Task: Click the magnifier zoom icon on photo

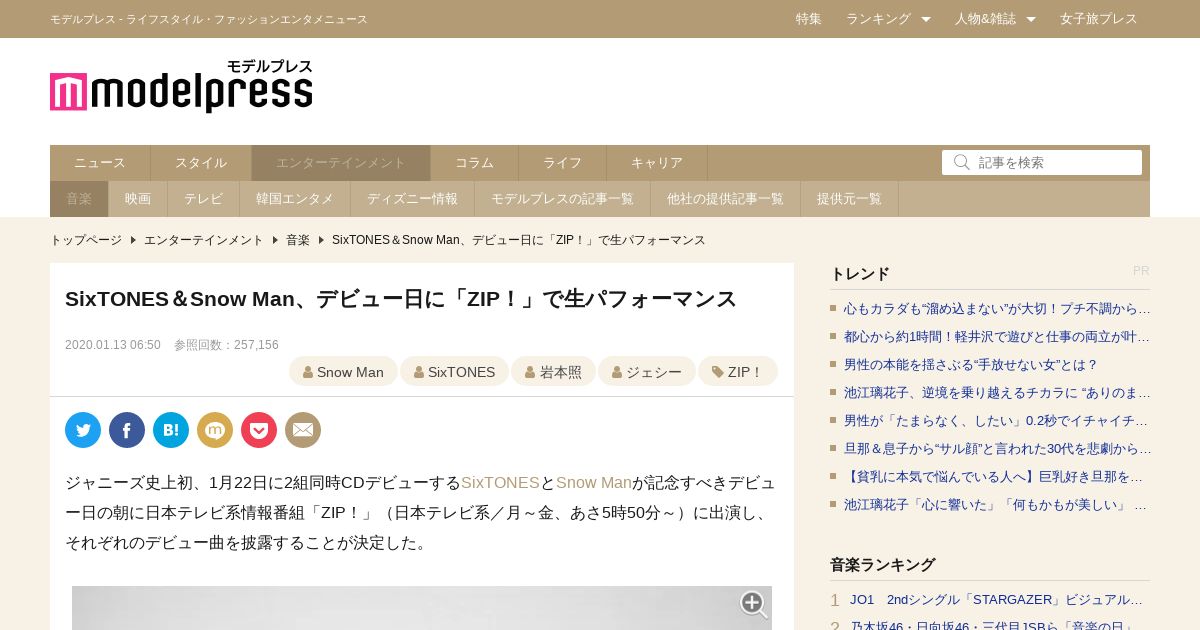Action: 753,604
